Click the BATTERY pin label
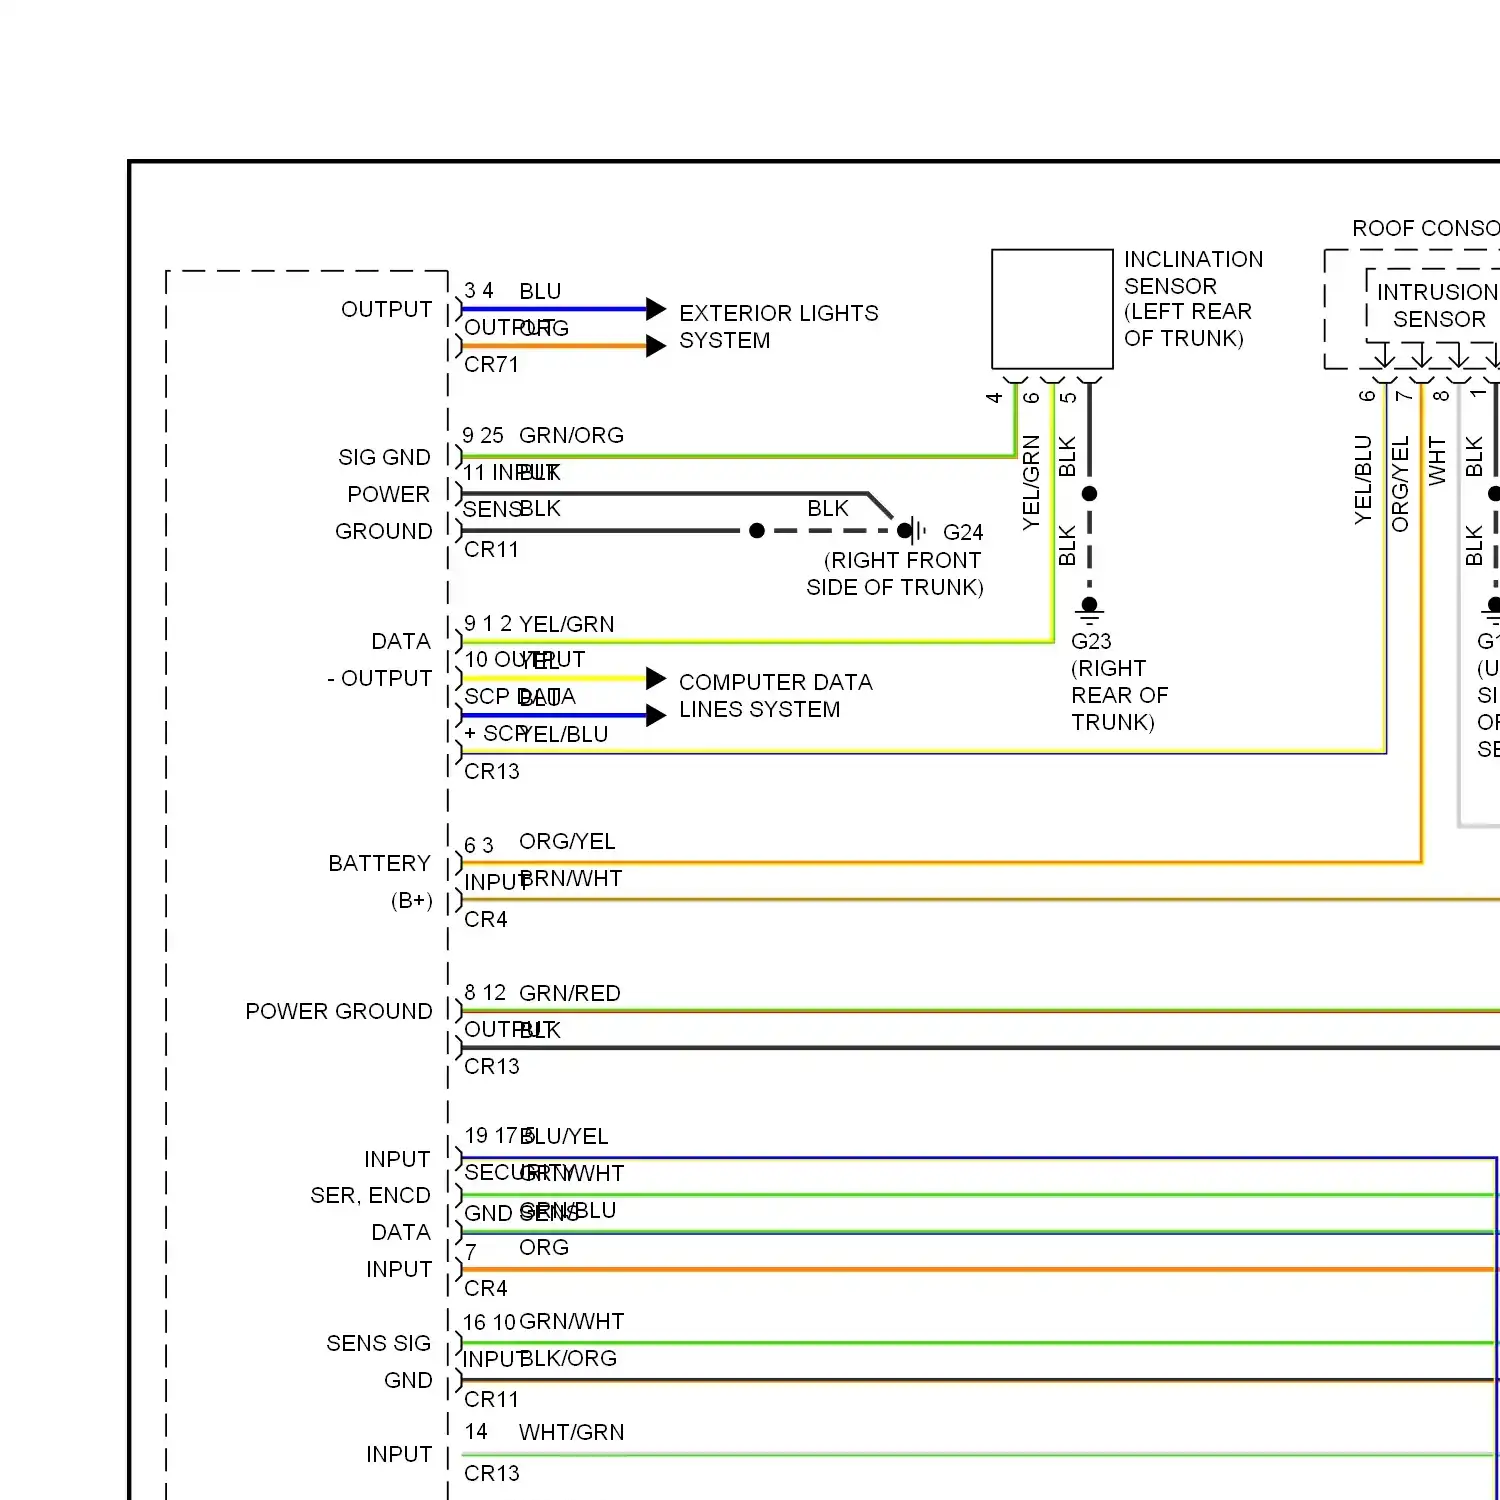 [x=379, y=863]
